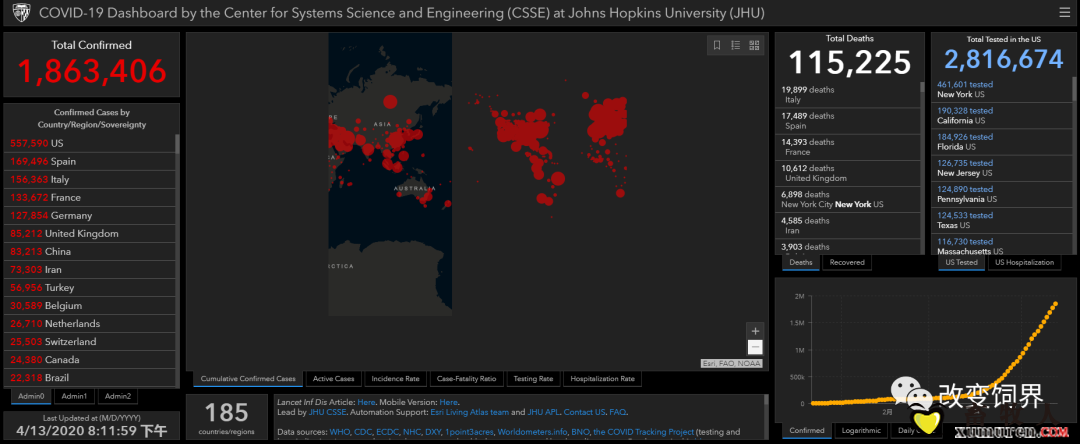
Task: Select the Incidence Rate map tab
Action: pyautogui.click(x=394, y=379)
